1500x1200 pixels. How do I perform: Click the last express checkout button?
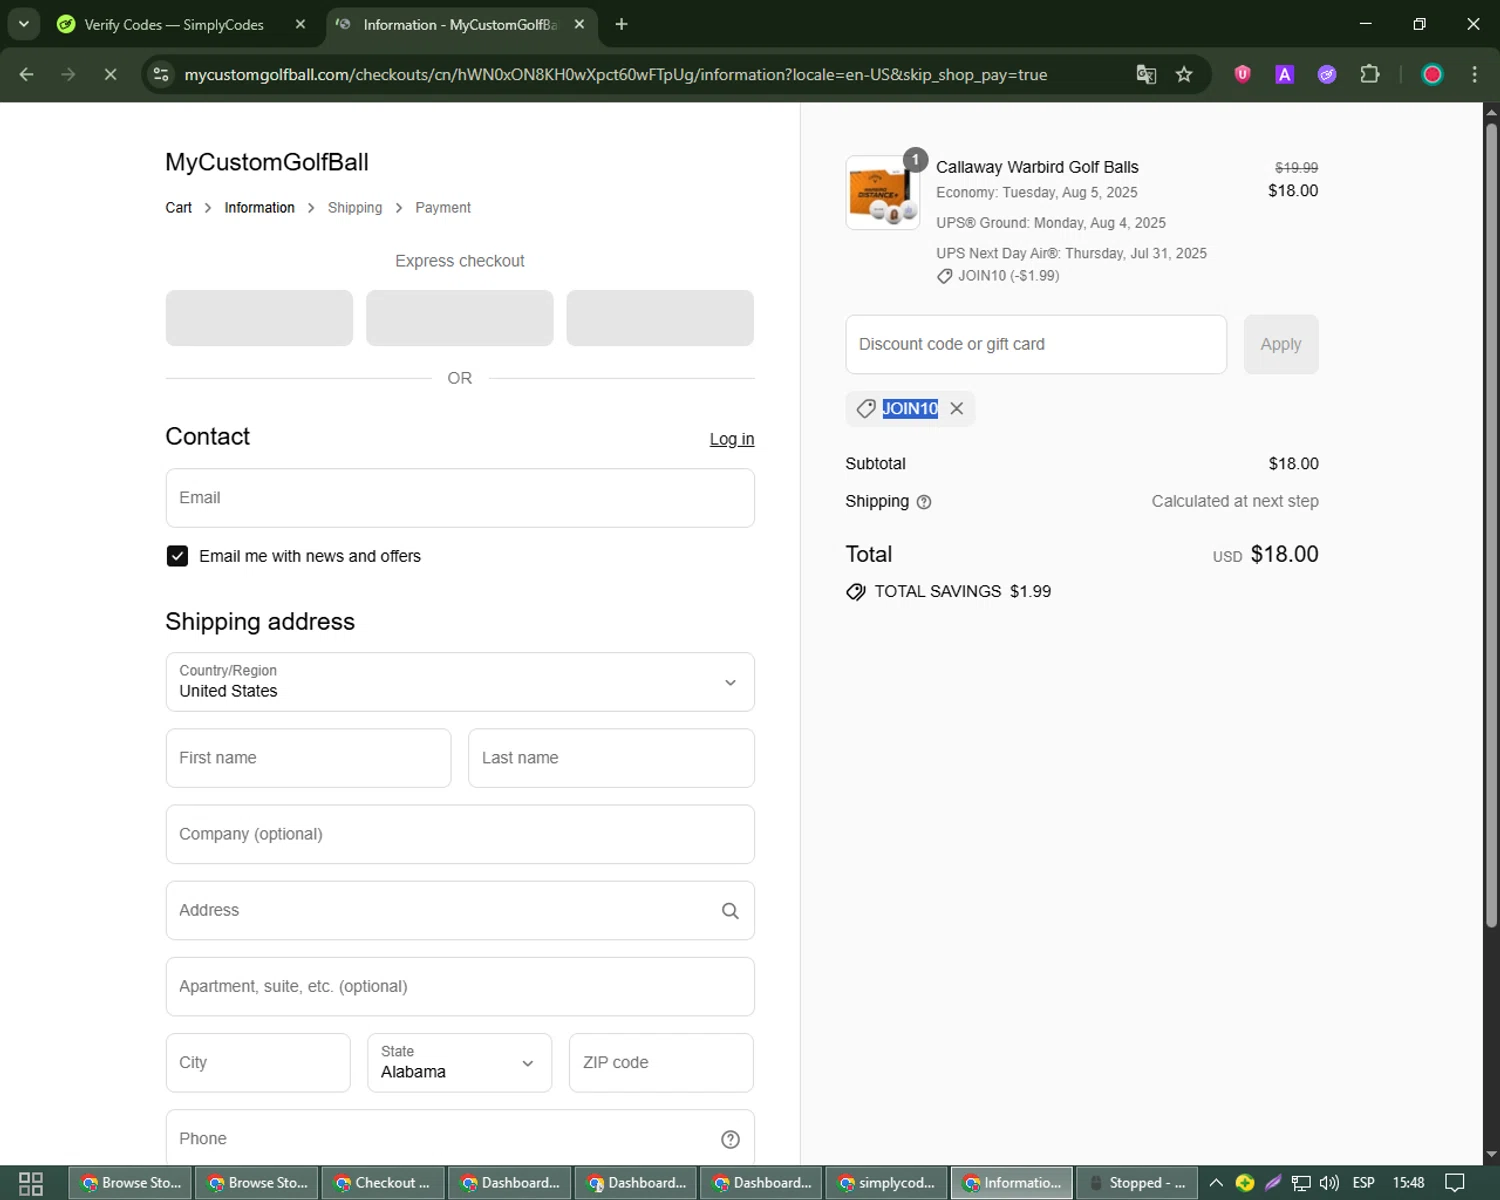660,318
